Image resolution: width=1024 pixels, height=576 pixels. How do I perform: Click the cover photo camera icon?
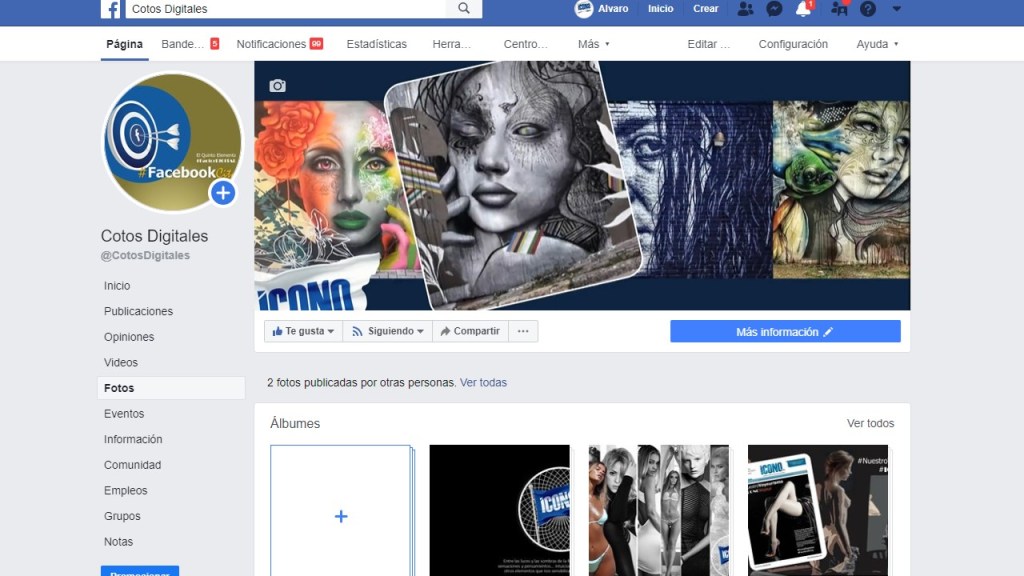click(x=278, y=86)
